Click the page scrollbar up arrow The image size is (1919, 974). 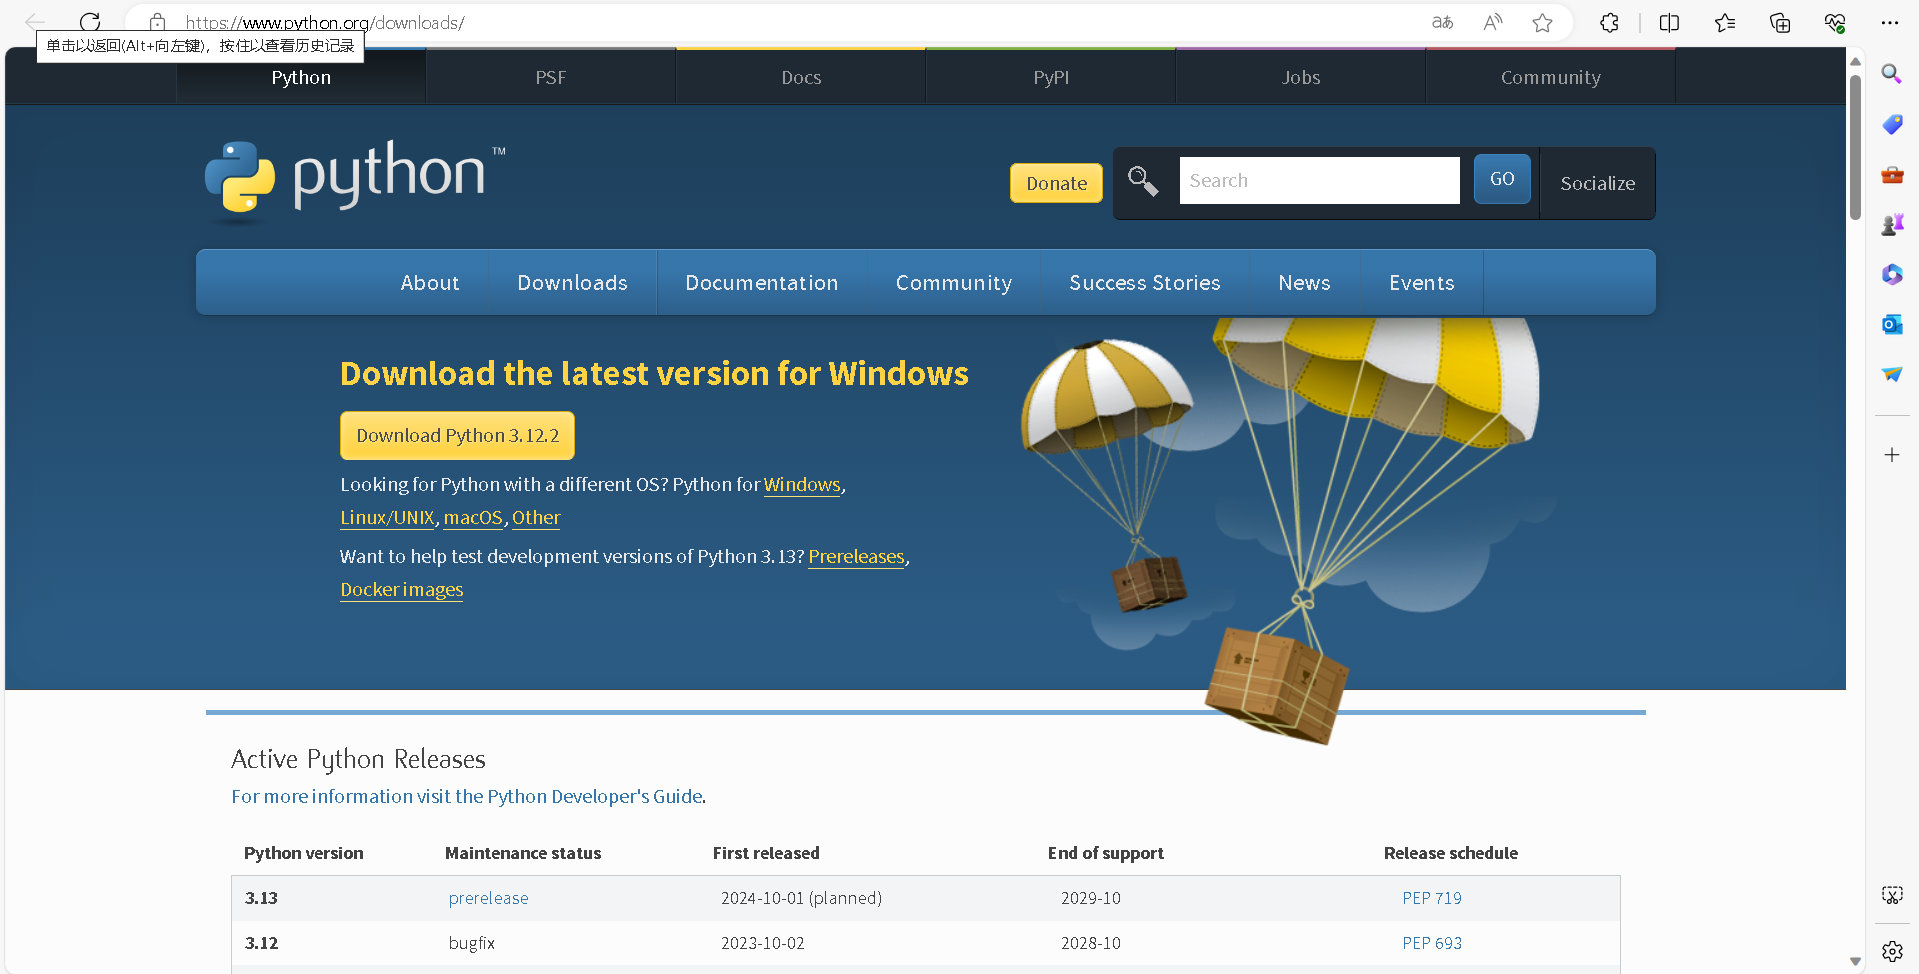[1855, 61]
